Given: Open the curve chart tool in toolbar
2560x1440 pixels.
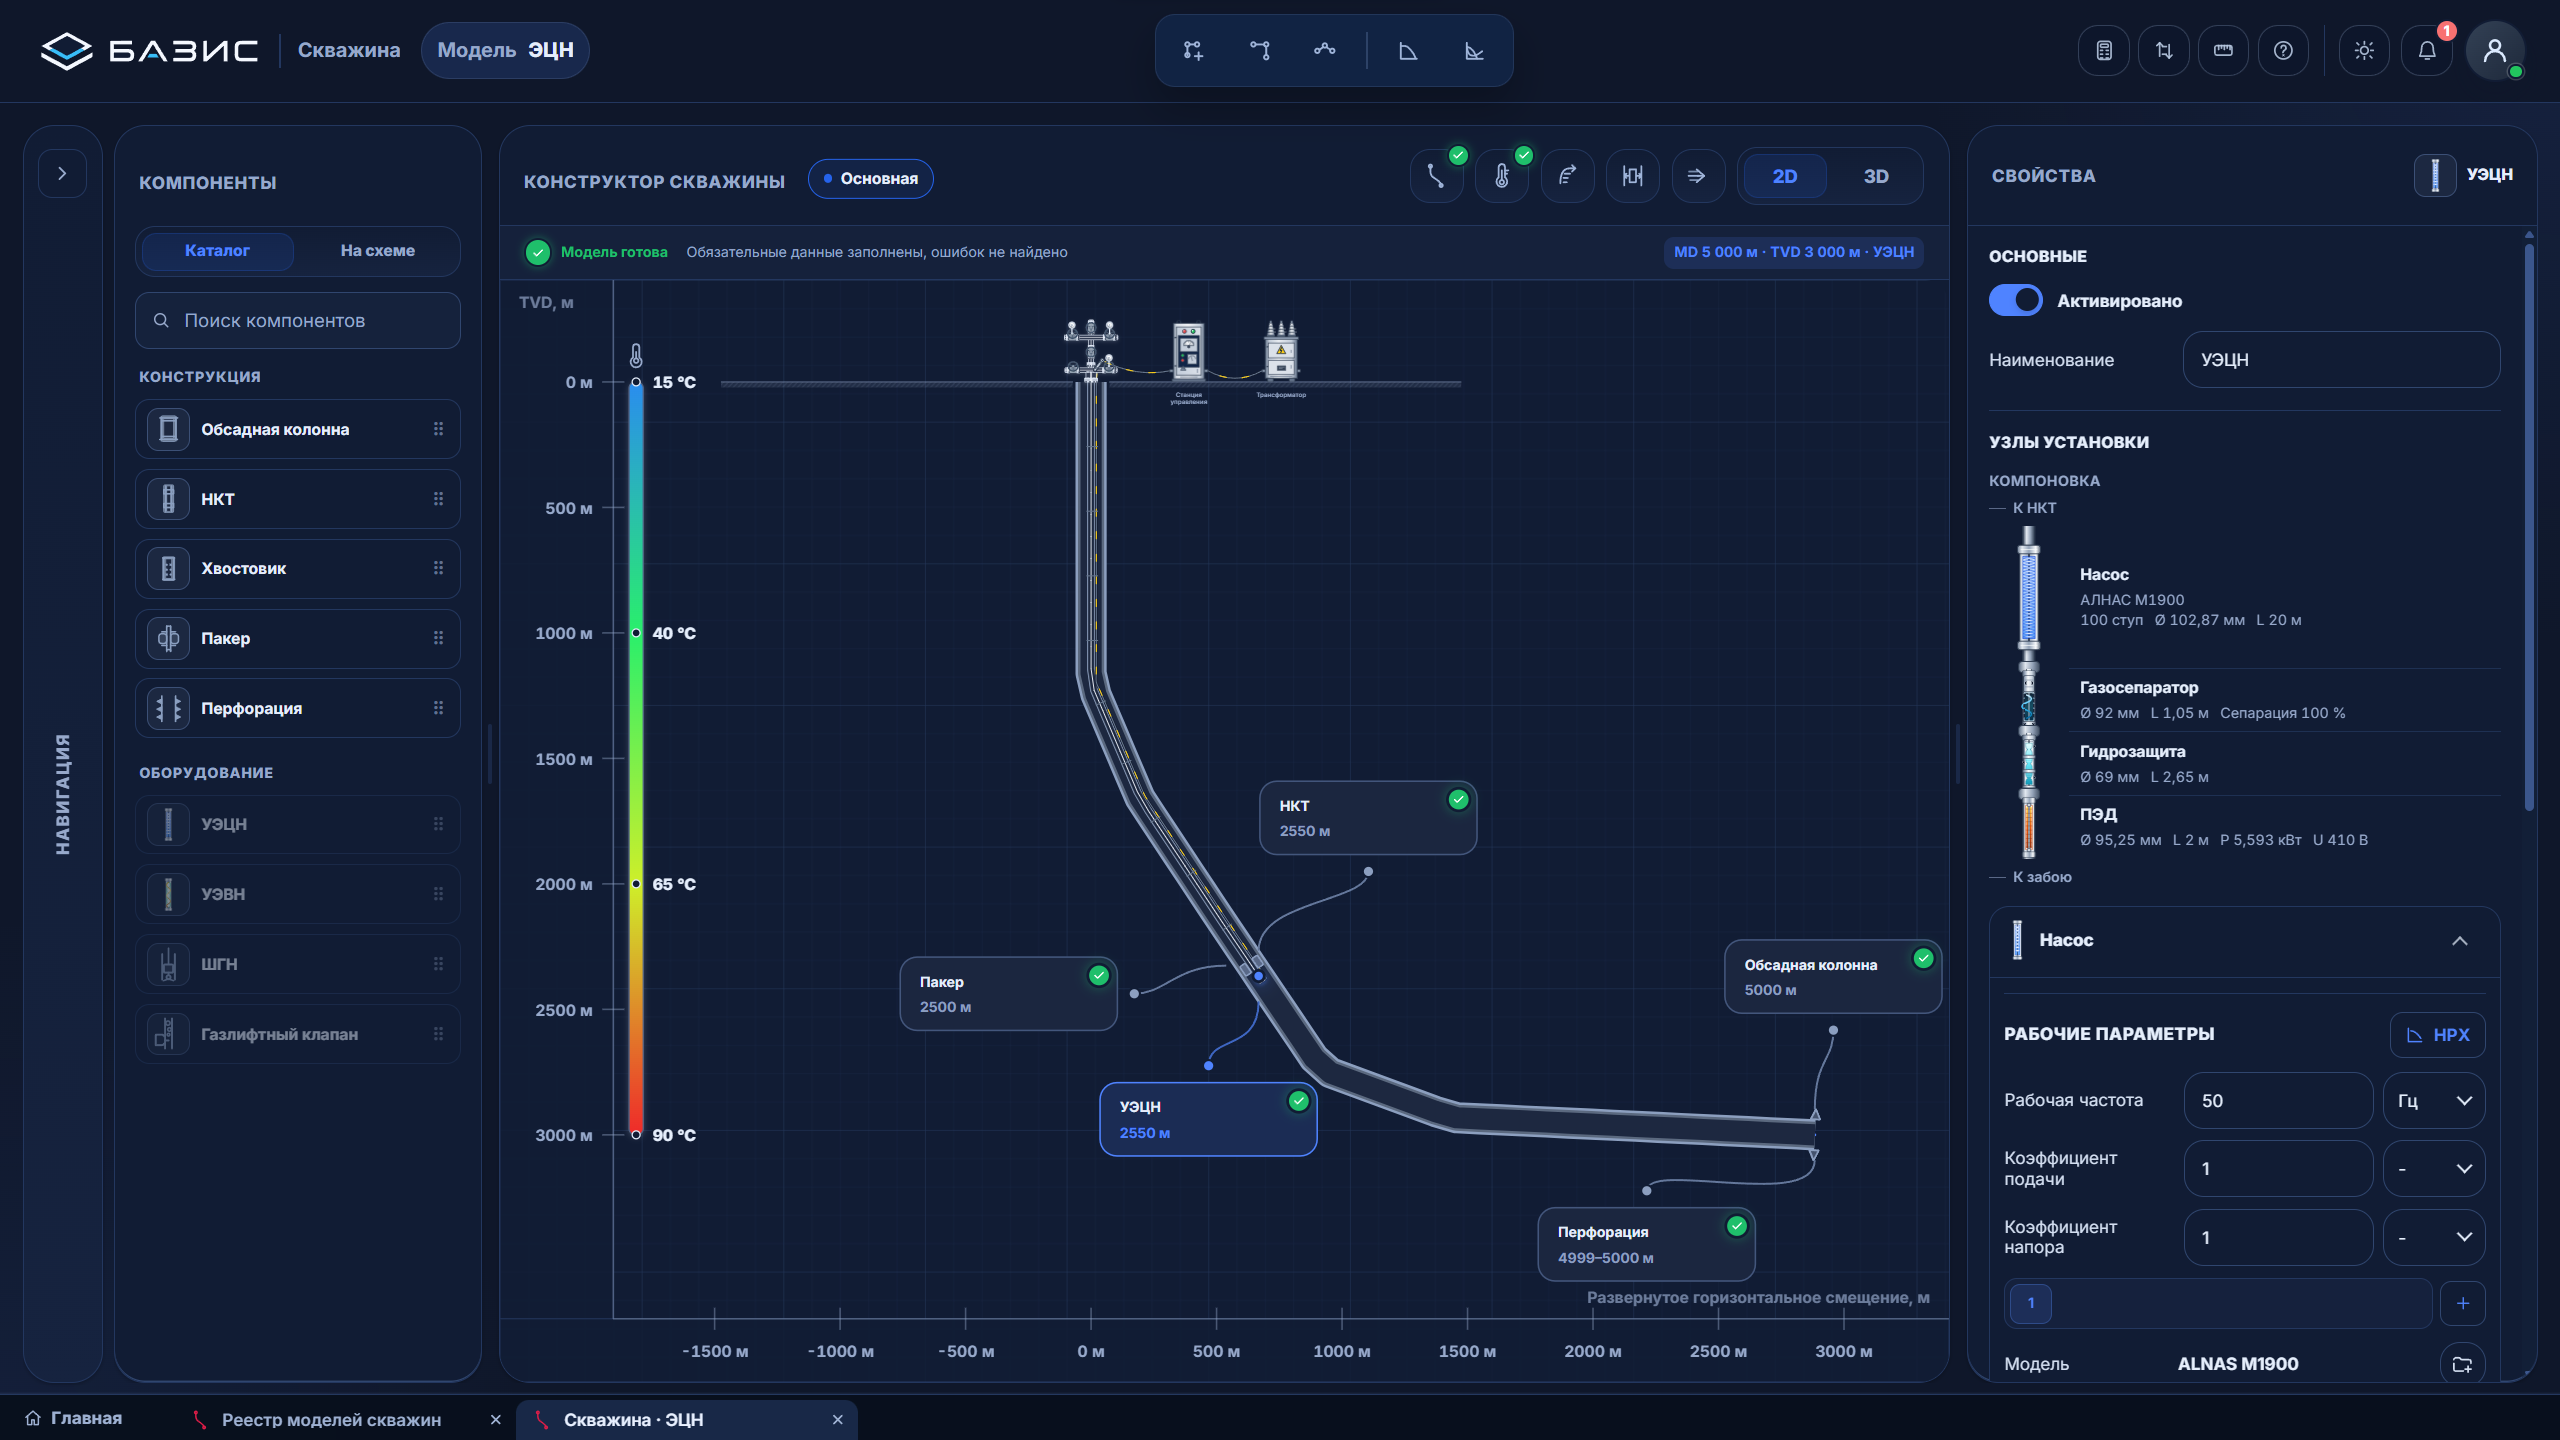Looking at the screenshot, I should pyautogui.click(x=1408, y=50).
